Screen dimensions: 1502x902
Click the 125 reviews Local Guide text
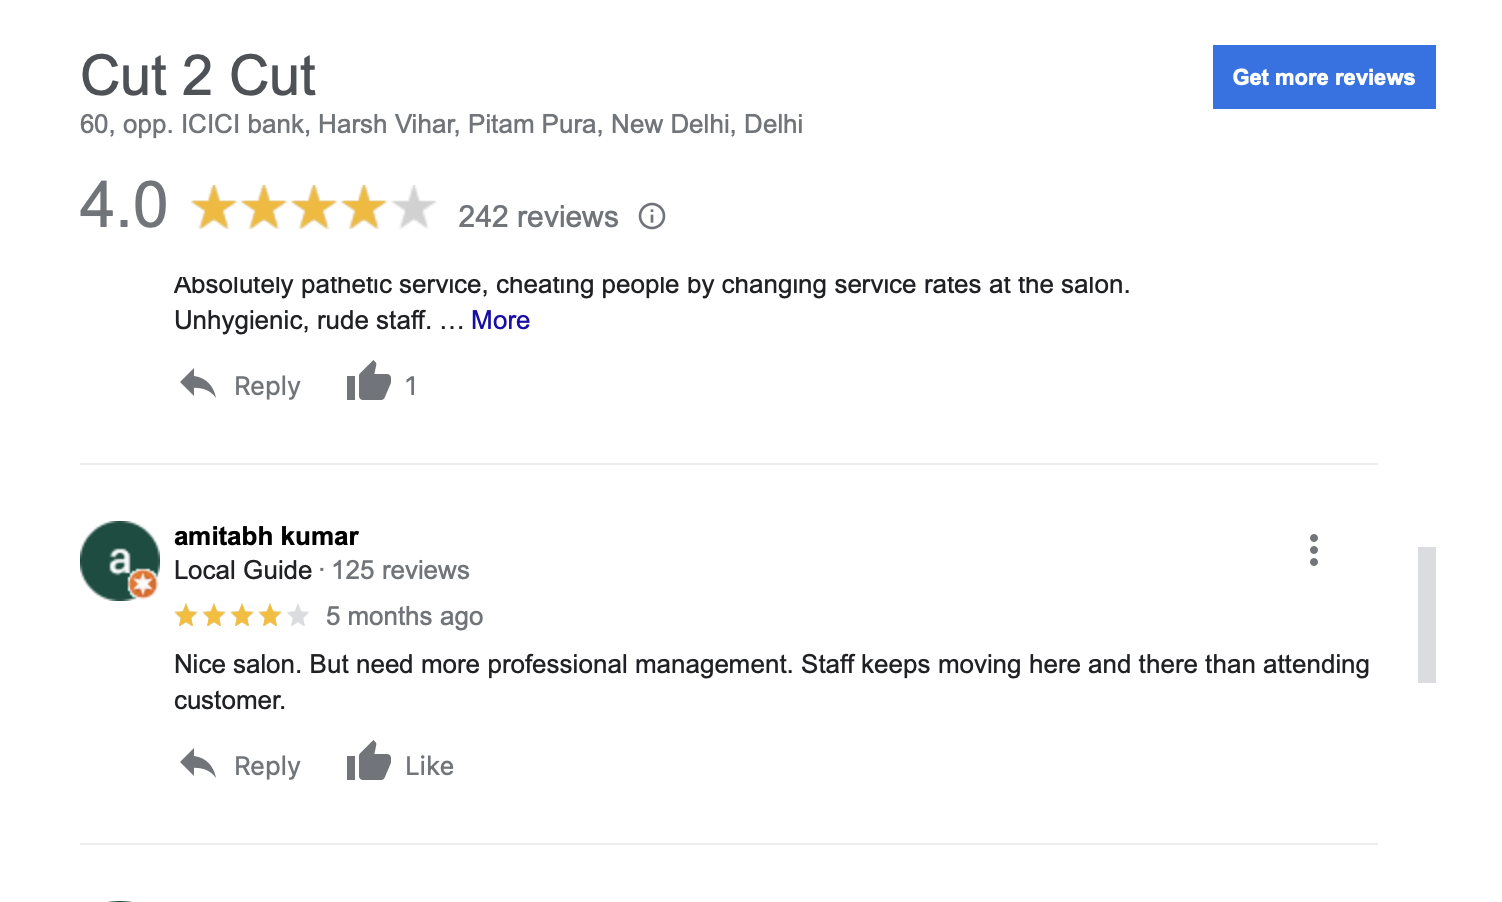point(400,570)
